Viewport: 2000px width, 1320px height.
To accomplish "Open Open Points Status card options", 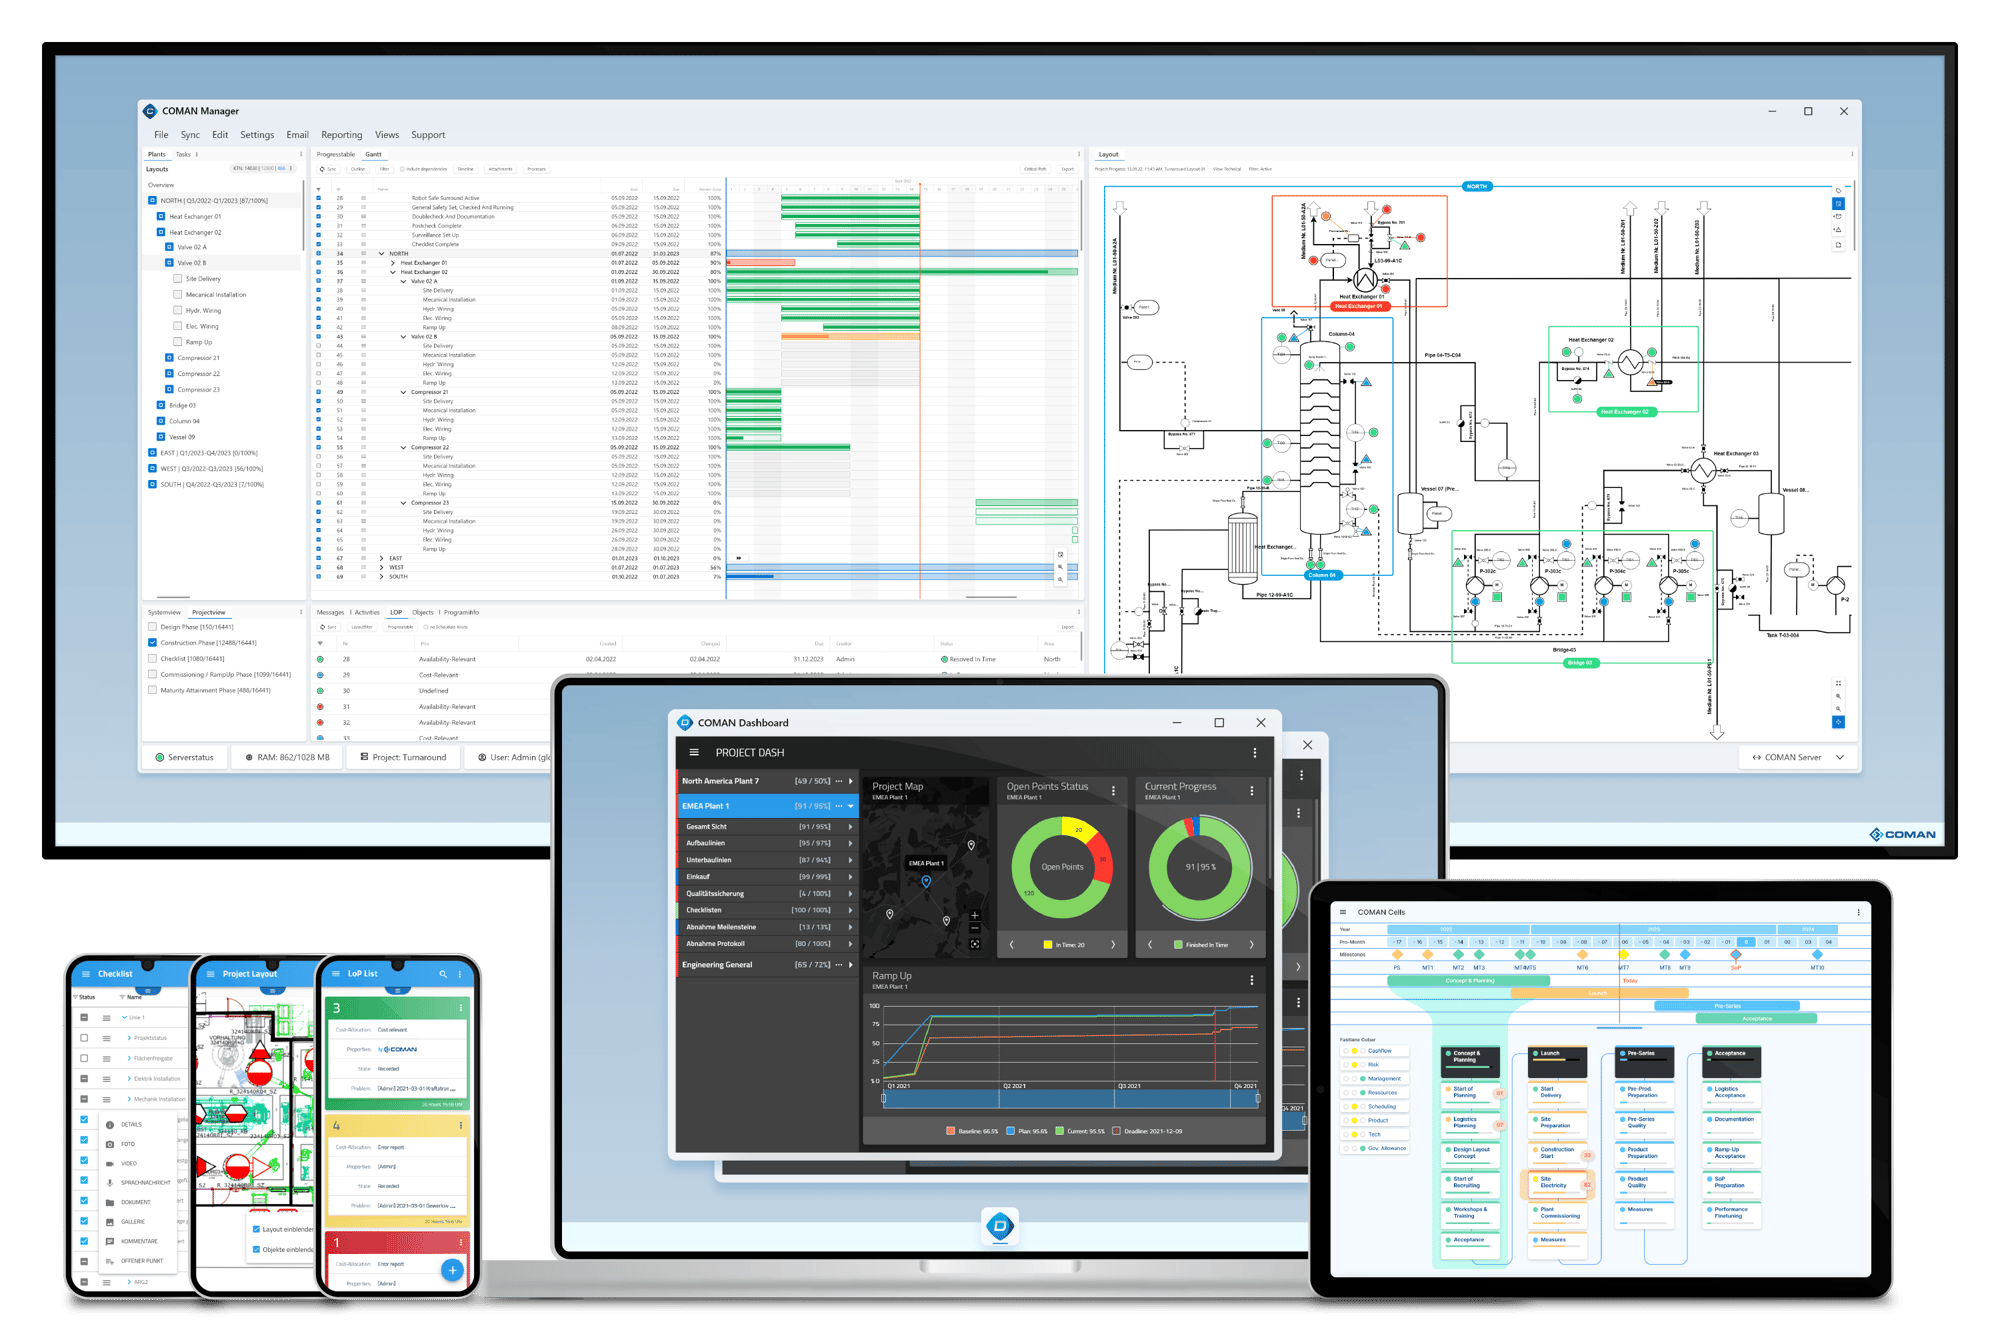I will point(1114,790).
